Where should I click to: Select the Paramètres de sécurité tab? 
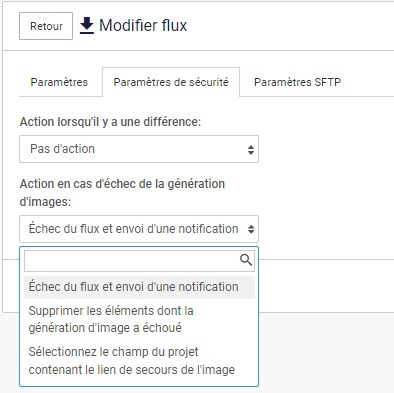coord(171,82)
